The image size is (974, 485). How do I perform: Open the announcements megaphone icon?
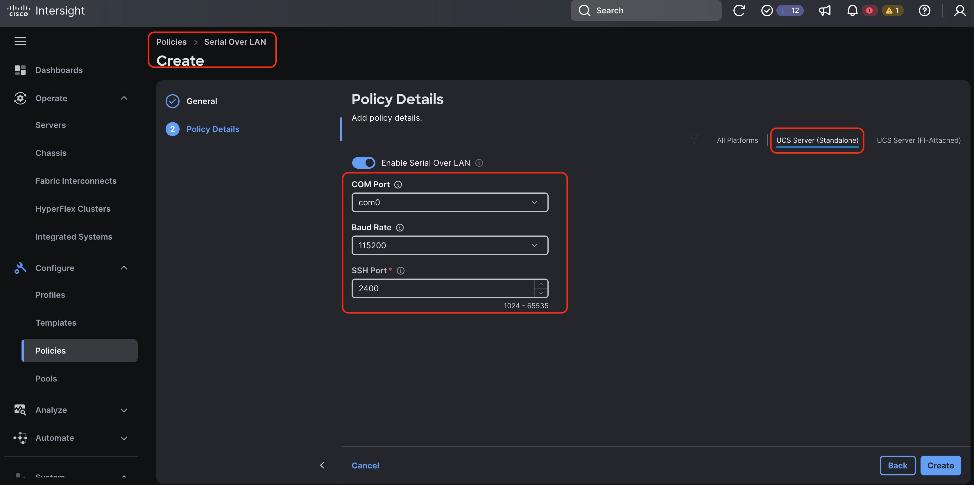click(x=825, y=11)
